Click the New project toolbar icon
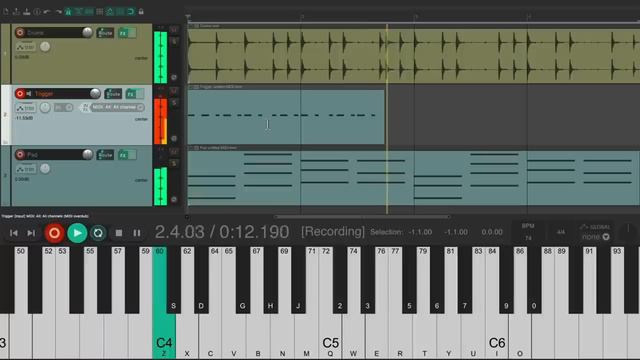This screenshot has width=640, height=360. click(x=6, y=12)
